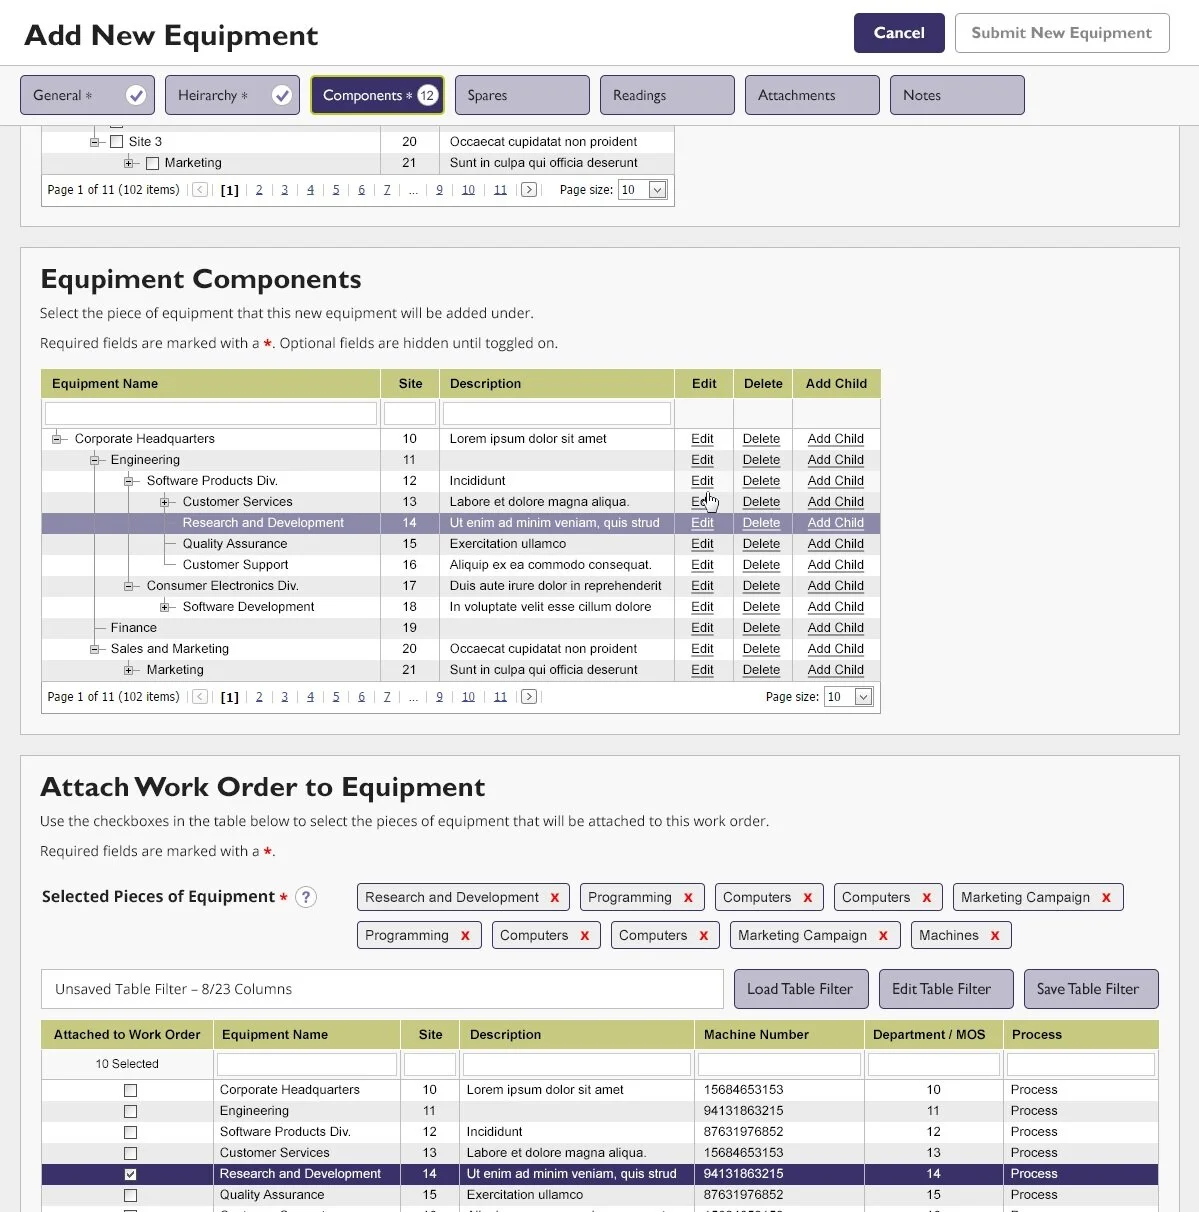Tick the Site 3 checkbox
Screen dimensions: 1199x1212
(116, 142)
